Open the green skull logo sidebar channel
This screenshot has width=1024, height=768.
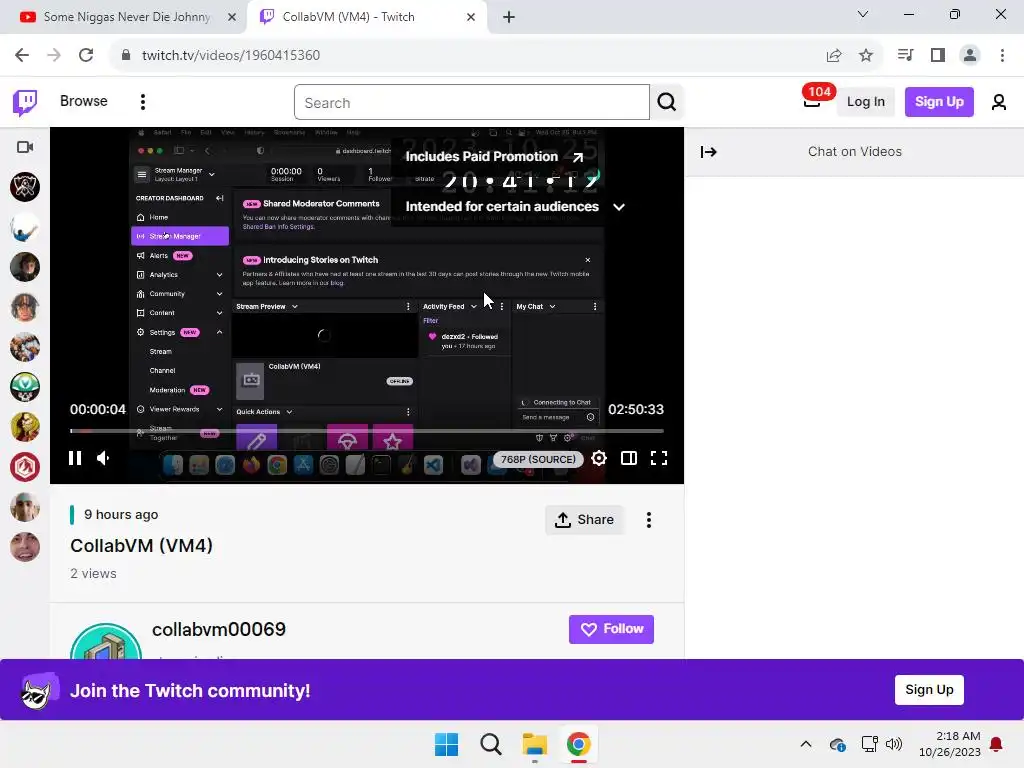(25, 387)
